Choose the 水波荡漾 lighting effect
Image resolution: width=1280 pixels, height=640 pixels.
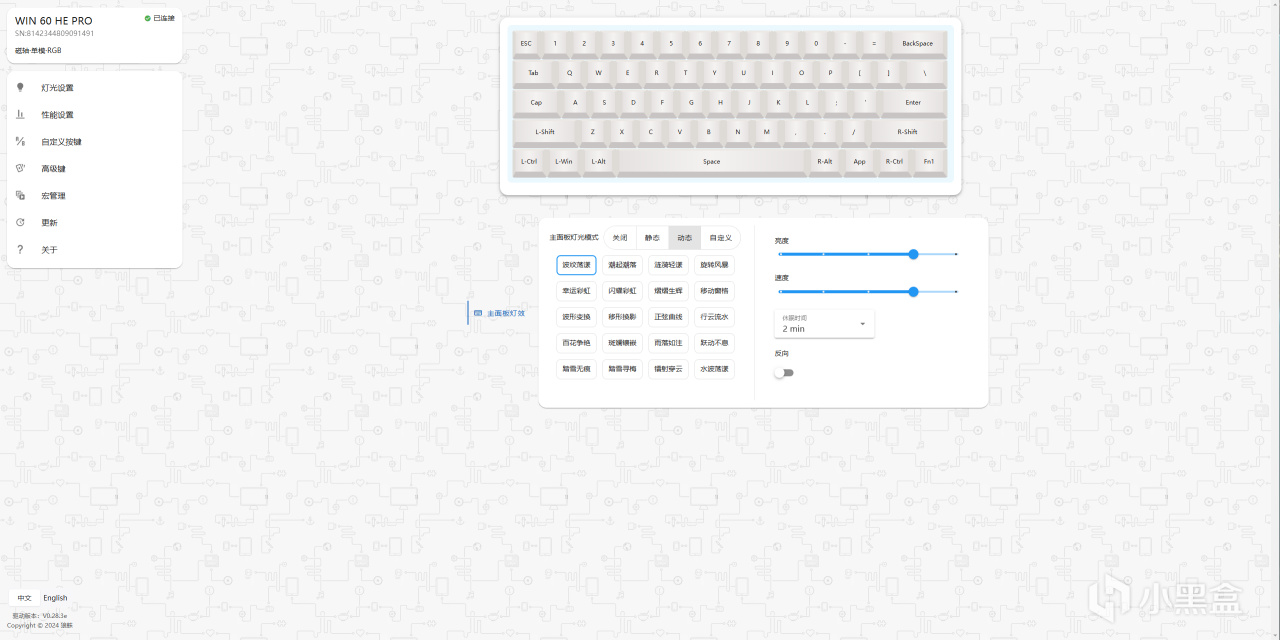pos(714,369)
